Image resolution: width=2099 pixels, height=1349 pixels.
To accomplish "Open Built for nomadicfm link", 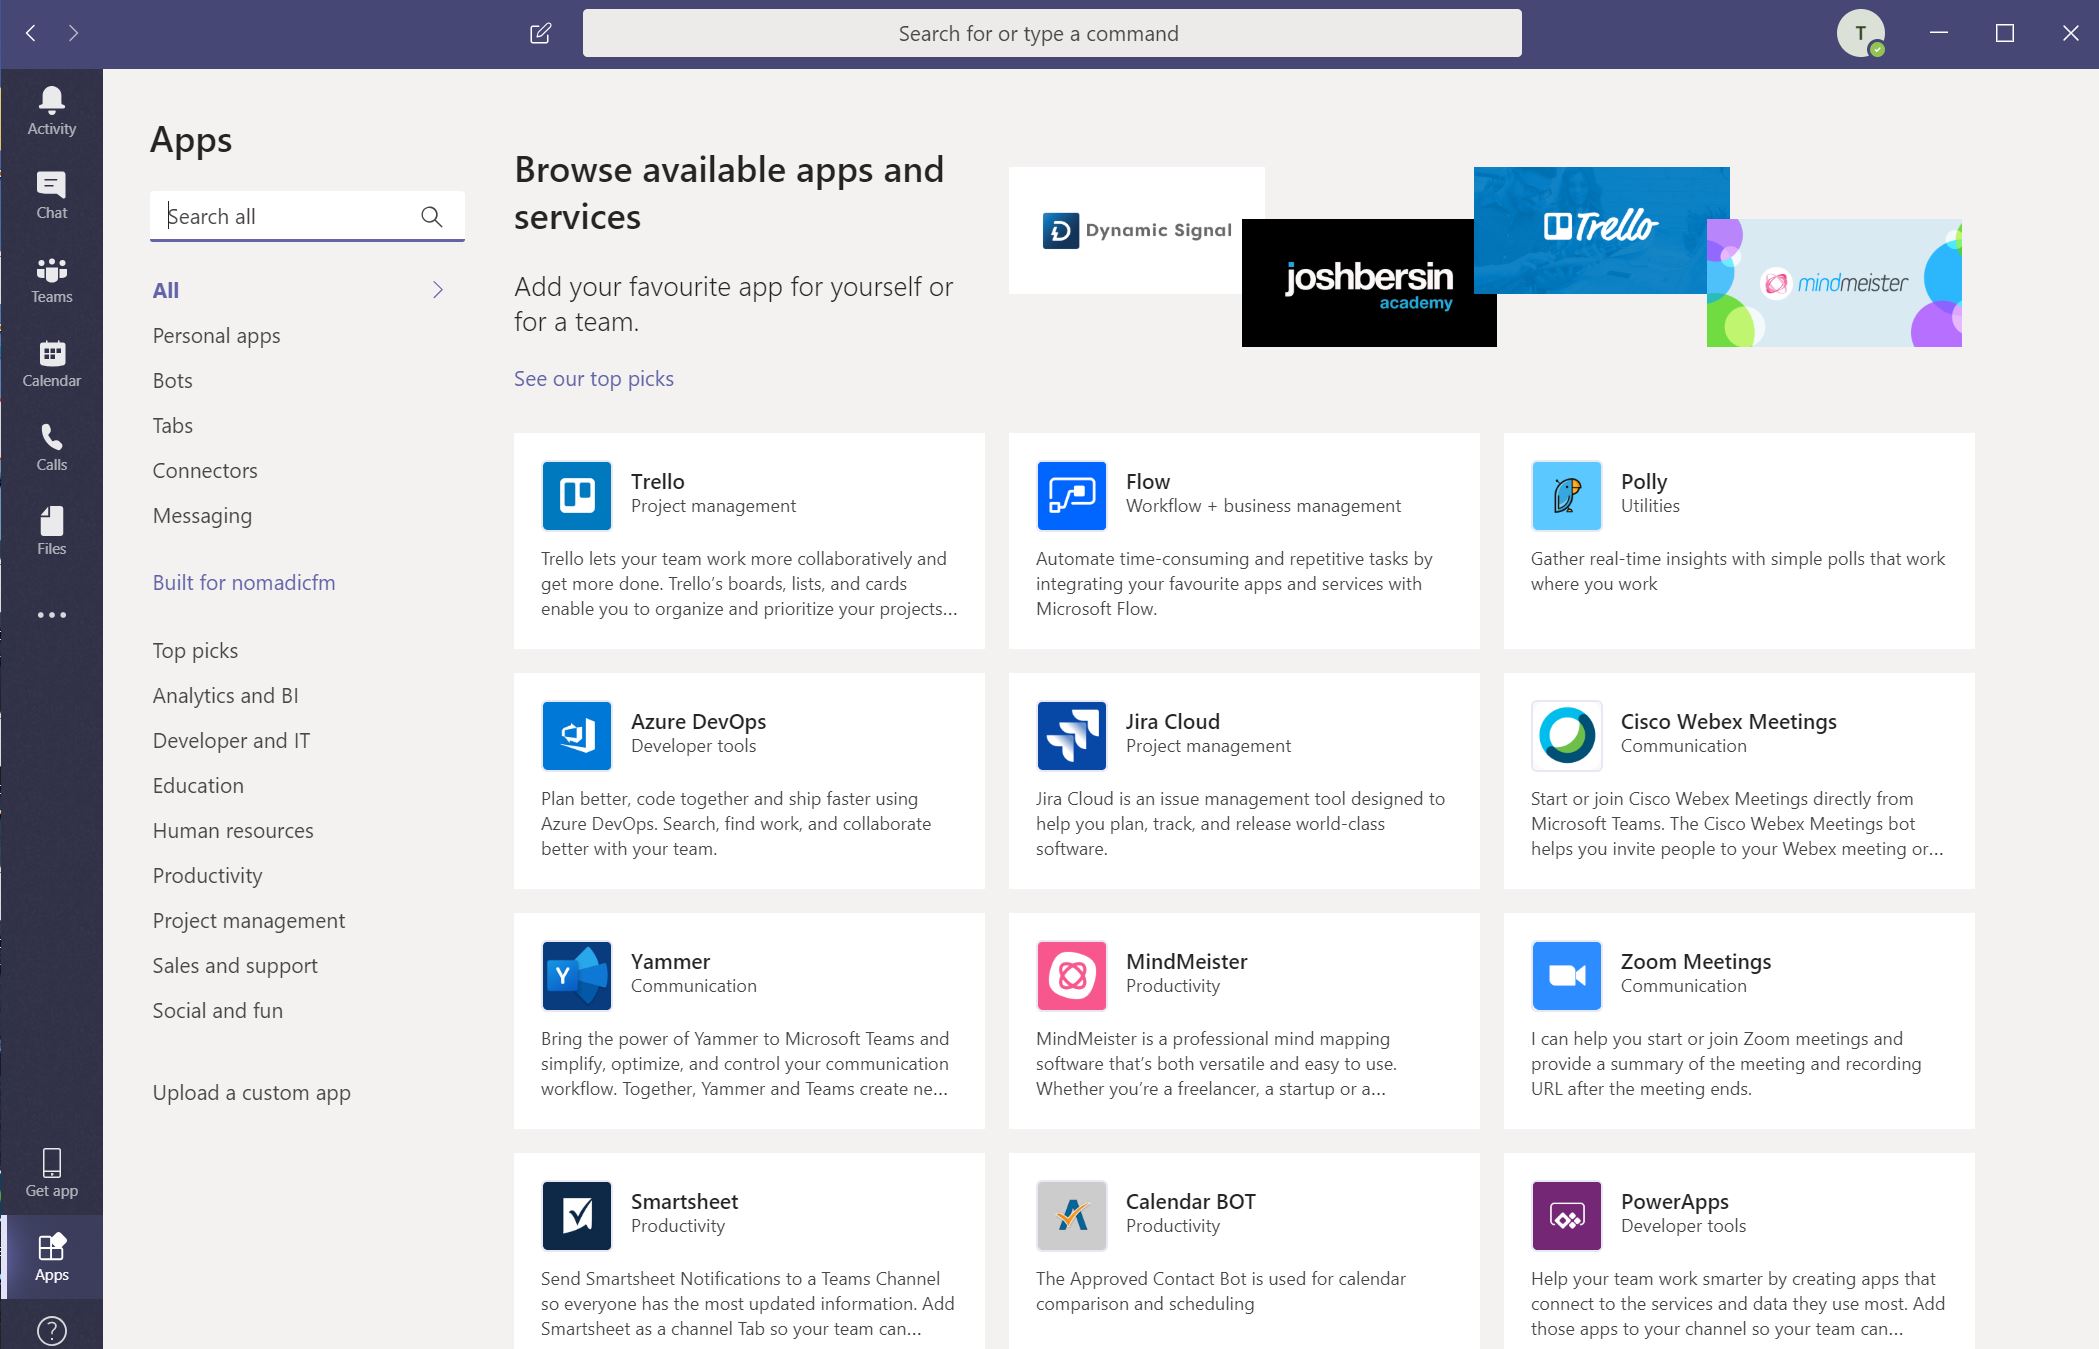I will [x=243, y=583].
